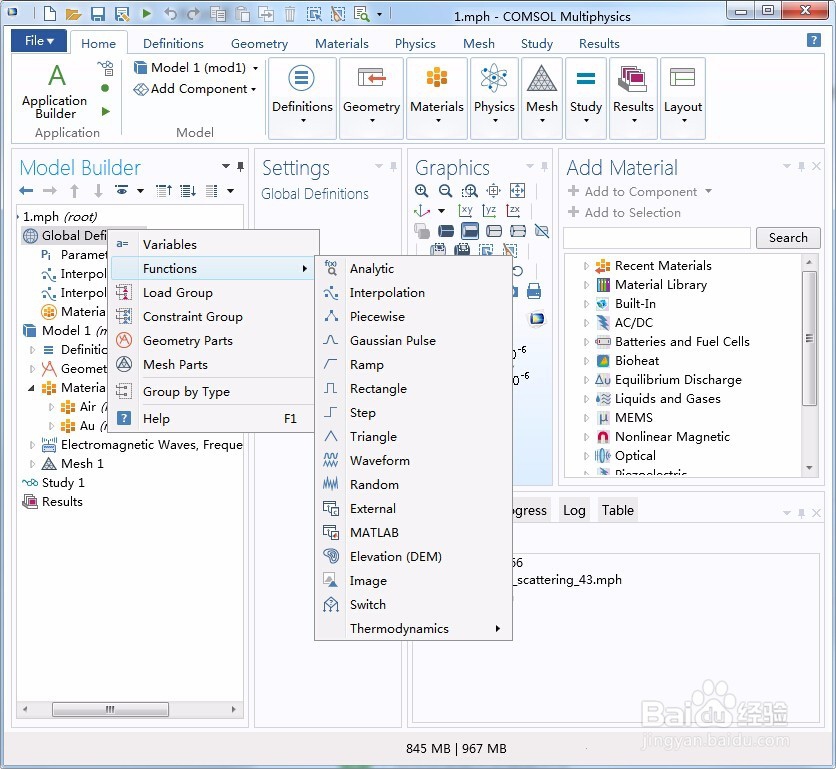Open the File menu

pyautogui.click(x=39, y=41)
